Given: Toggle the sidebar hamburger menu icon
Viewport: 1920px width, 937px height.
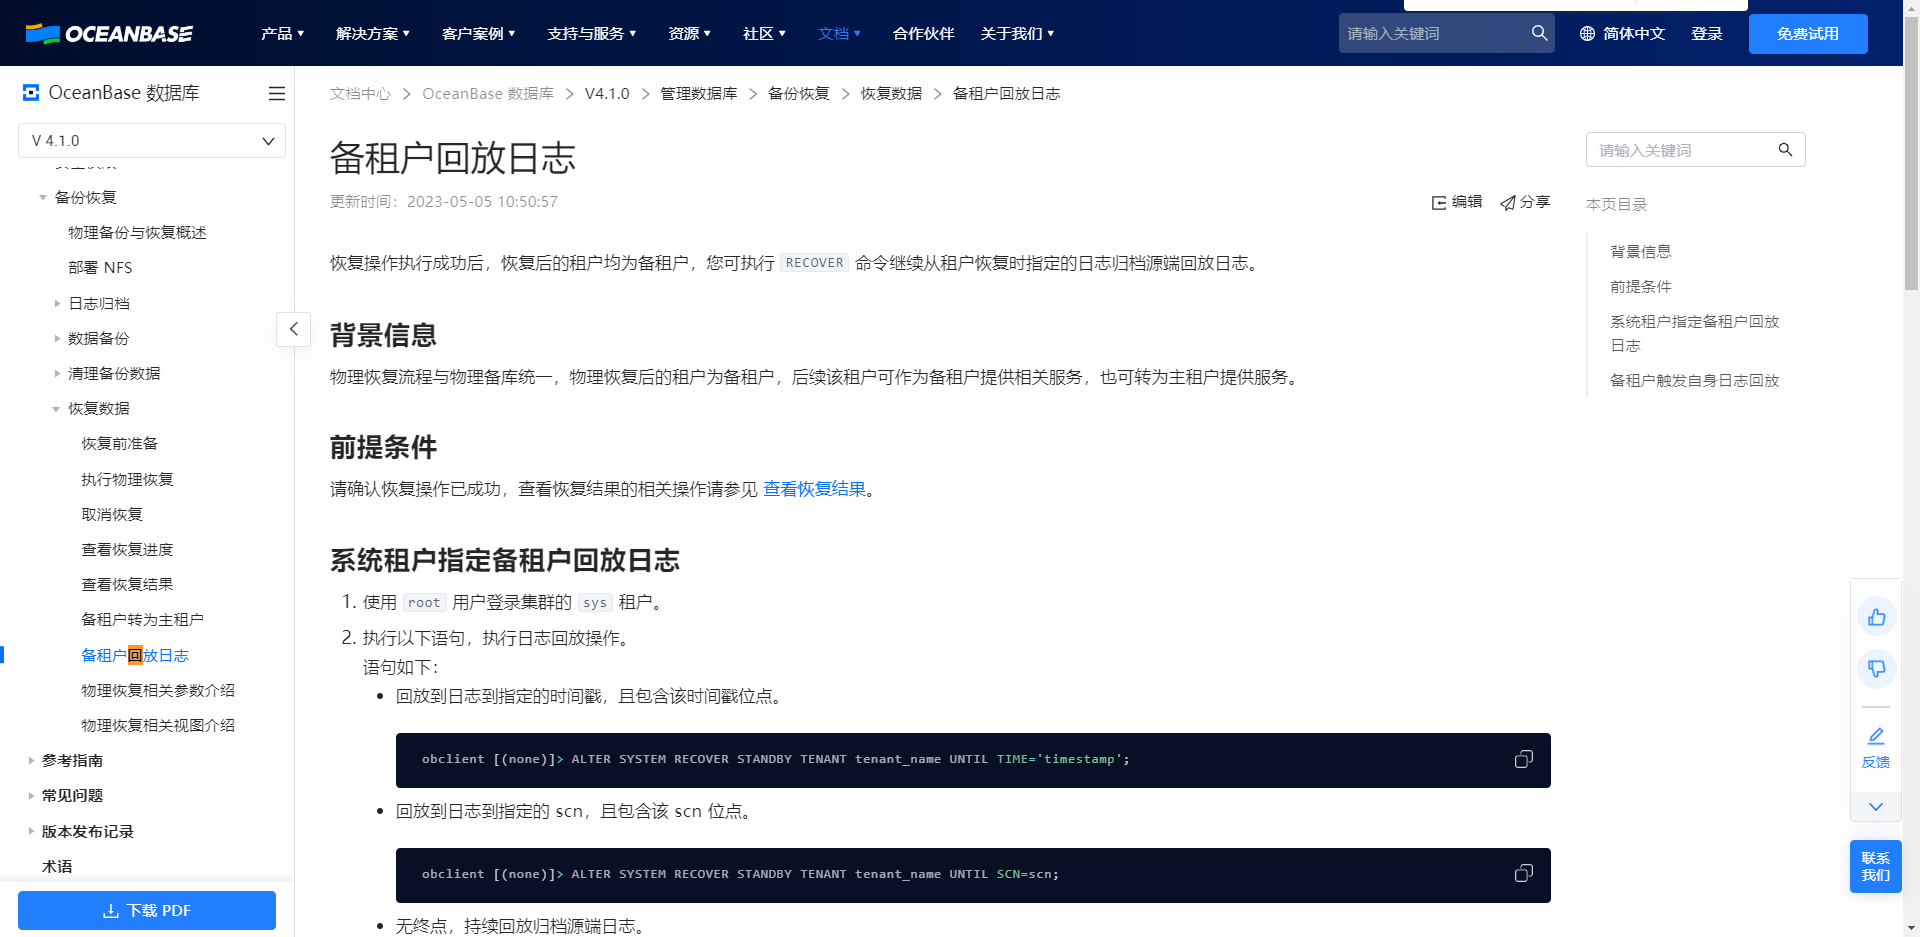Looking at the screenshot, I should click(277, 93).
